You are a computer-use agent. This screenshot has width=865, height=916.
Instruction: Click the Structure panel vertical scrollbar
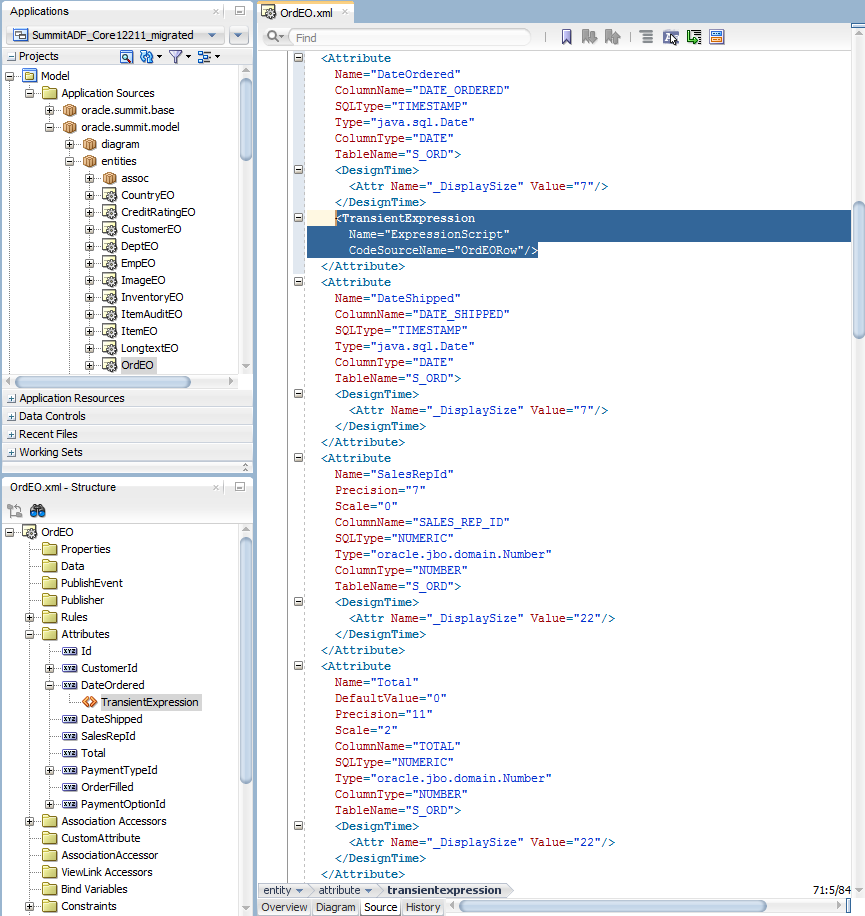246,660
